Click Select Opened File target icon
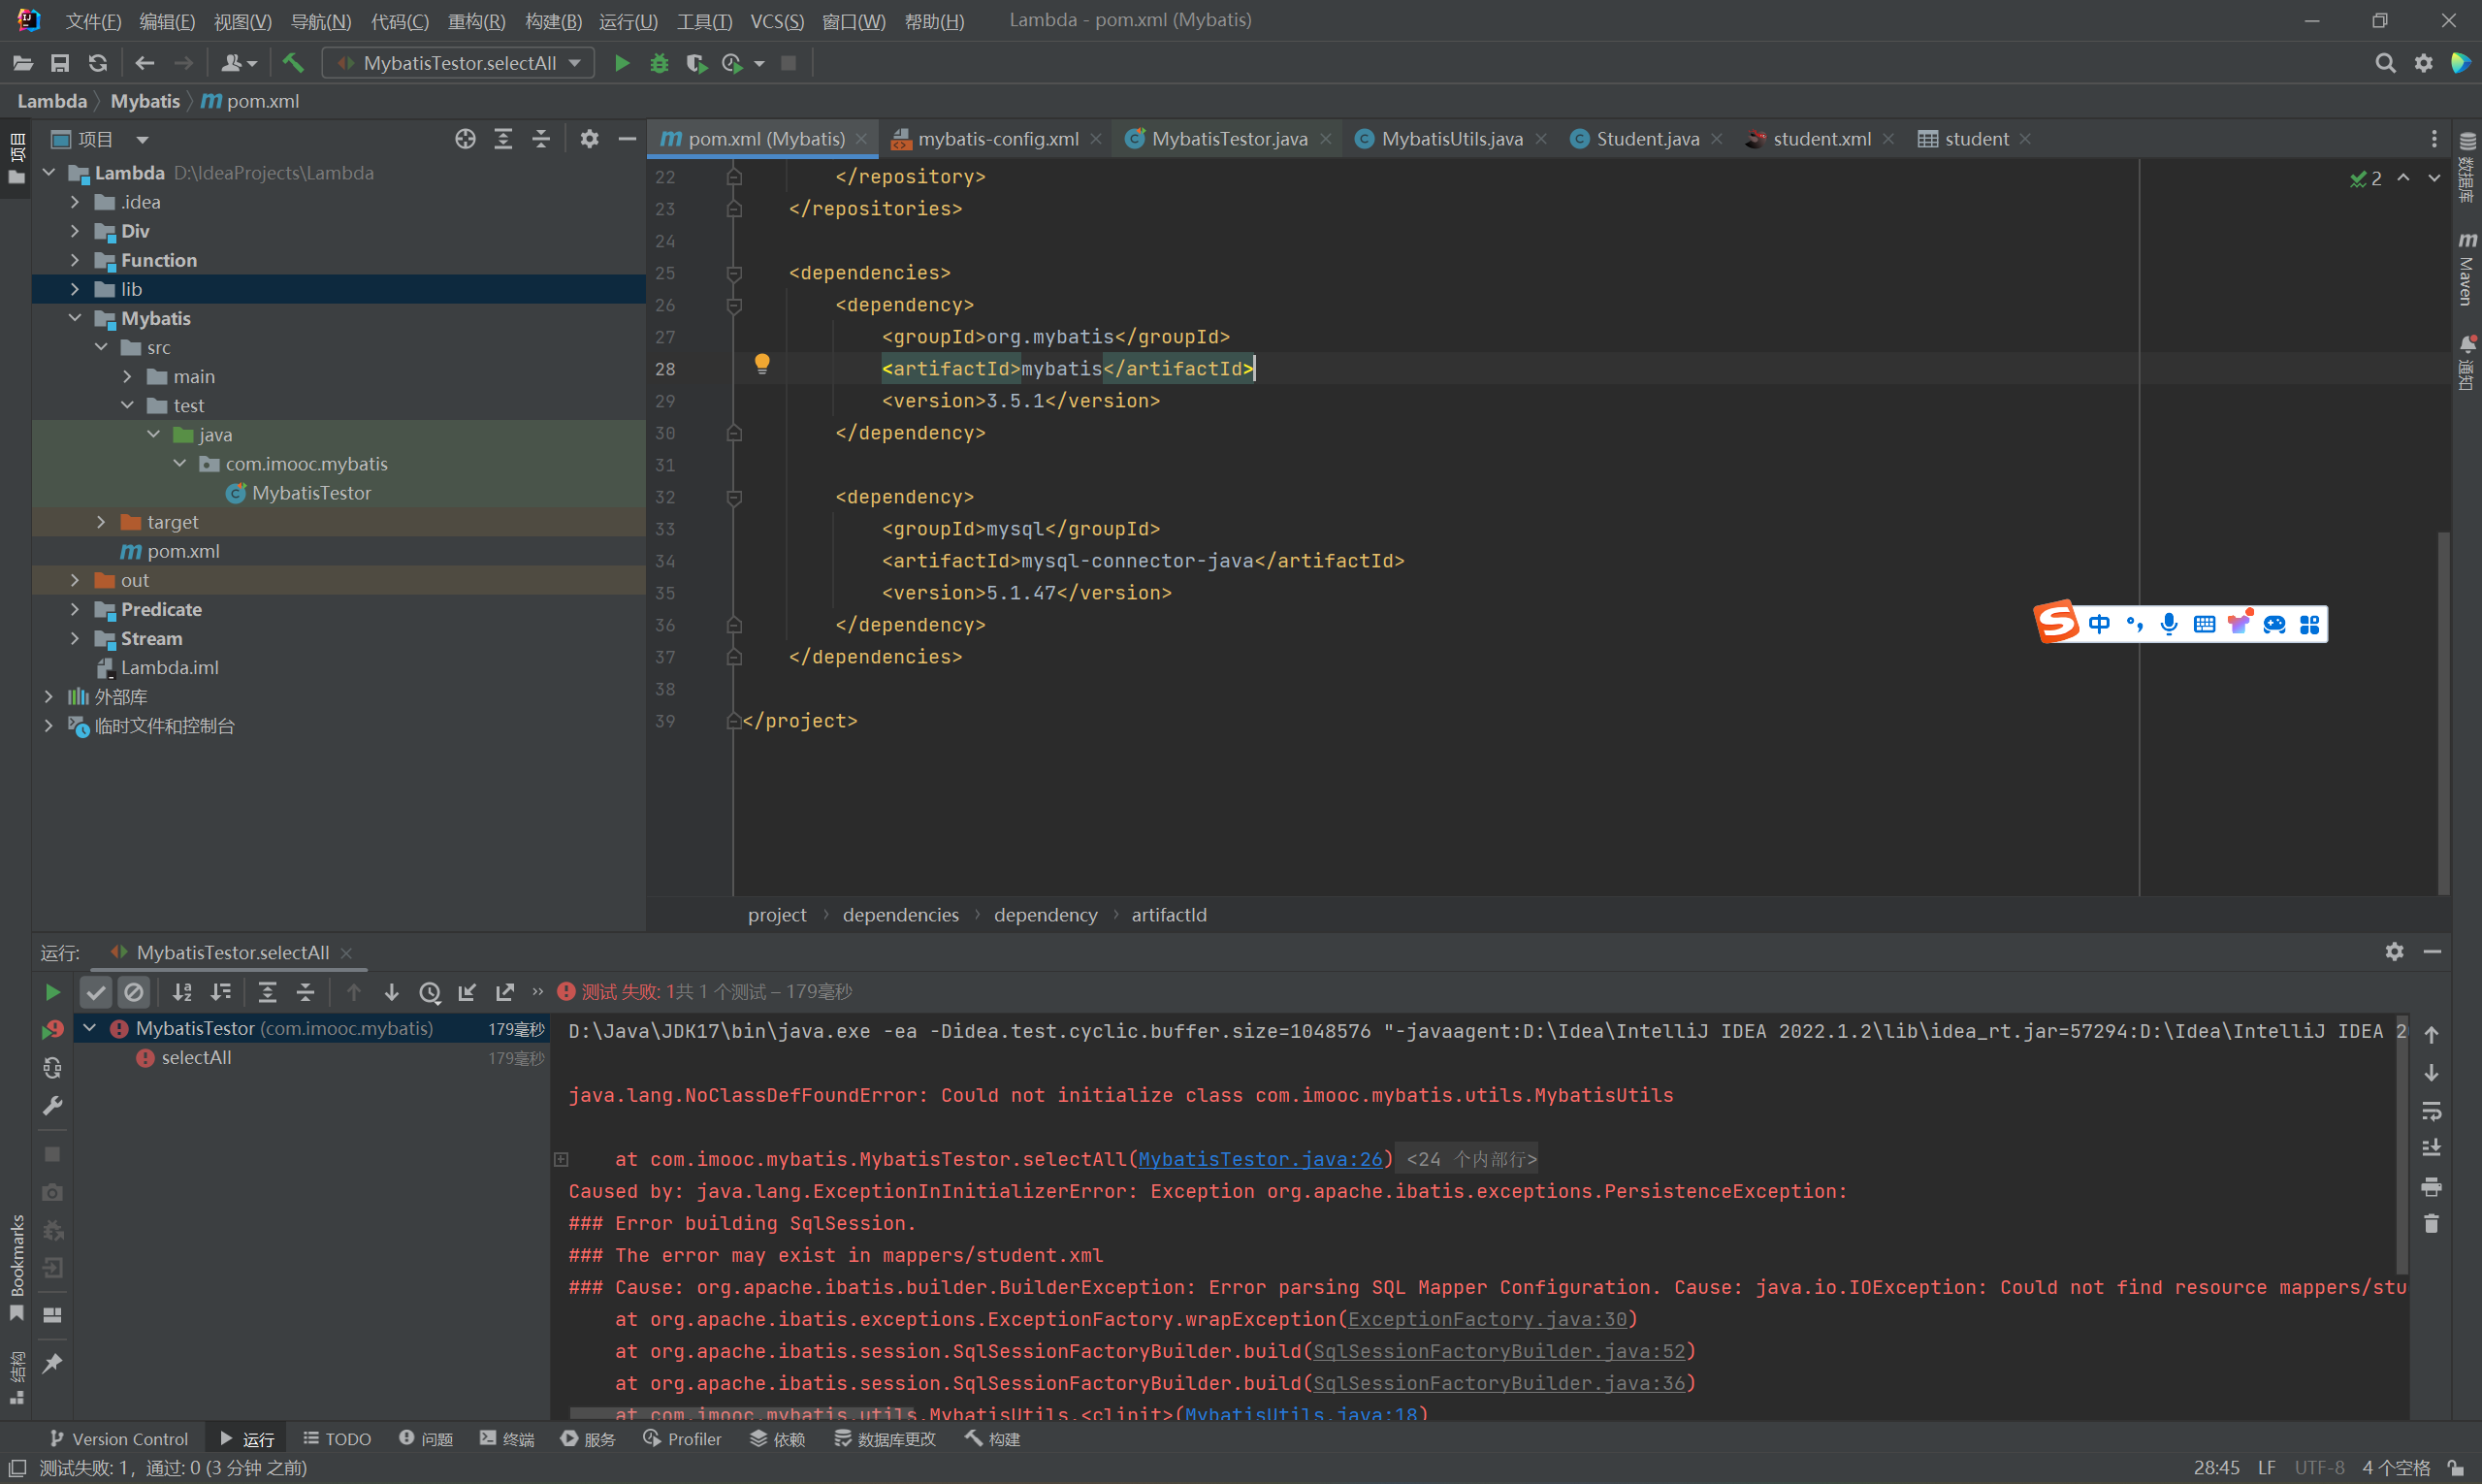Image resolution: width=2482 pixels, height=1484 pixels. point(465,139)
